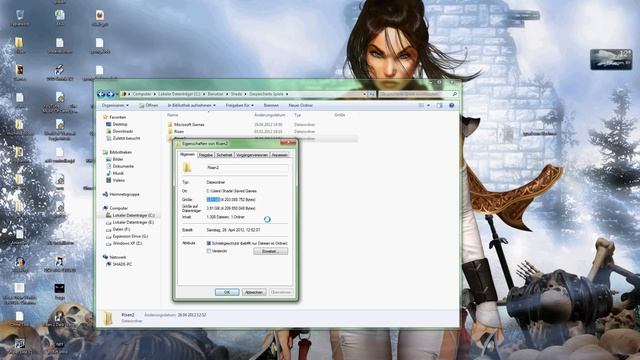This screenshot has width=640, height=360.
Task: Click the Risen2 folder name field
Action: coord(247,167)
